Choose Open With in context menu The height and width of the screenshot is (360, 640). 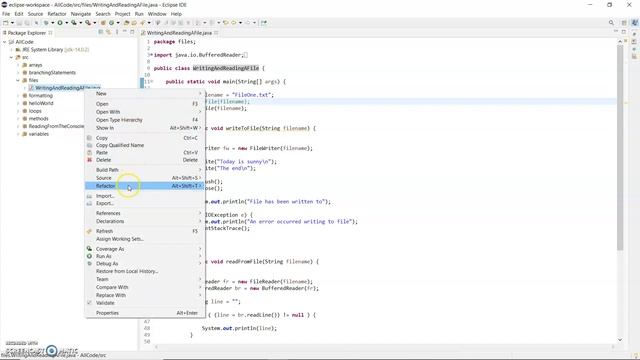[x=144, y=112]
